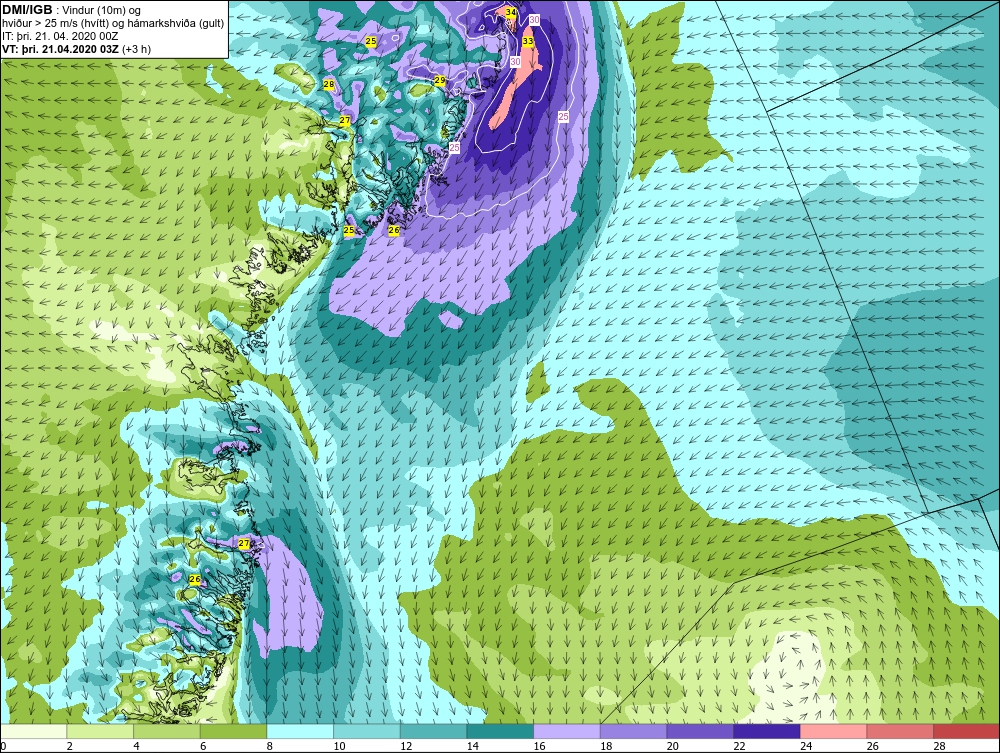Click the salmon 26–28 m/s legend swatch
This screenshot has width=1000, height=753.
click(x=900, y=731)
